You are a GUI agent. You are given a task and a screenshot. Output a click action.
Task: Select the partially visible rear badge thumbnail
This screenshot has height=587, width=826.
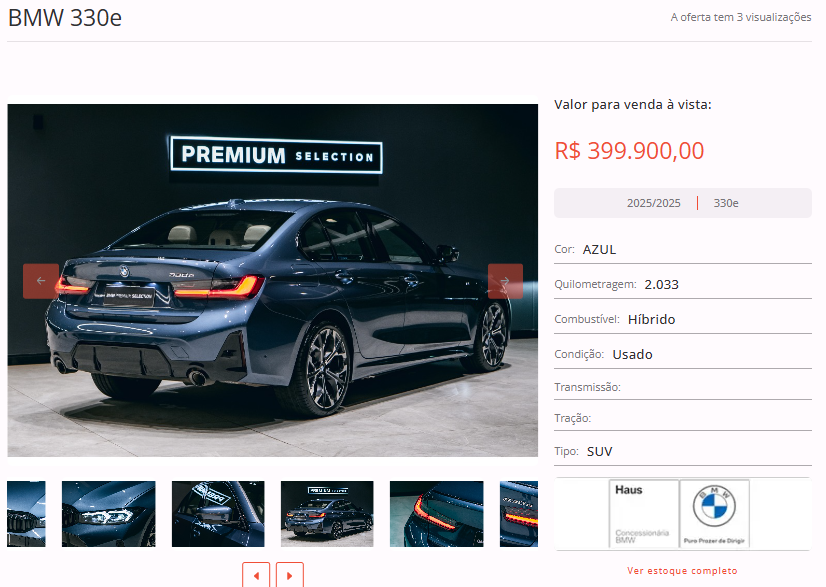pos(519,514)
